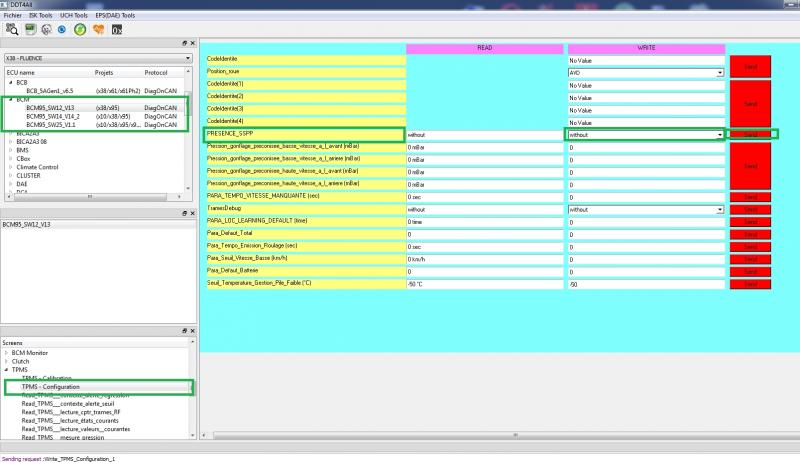This screenshot has height=462, width=800.
Task: Click the Protocol column header
Action: click(156, 73)
